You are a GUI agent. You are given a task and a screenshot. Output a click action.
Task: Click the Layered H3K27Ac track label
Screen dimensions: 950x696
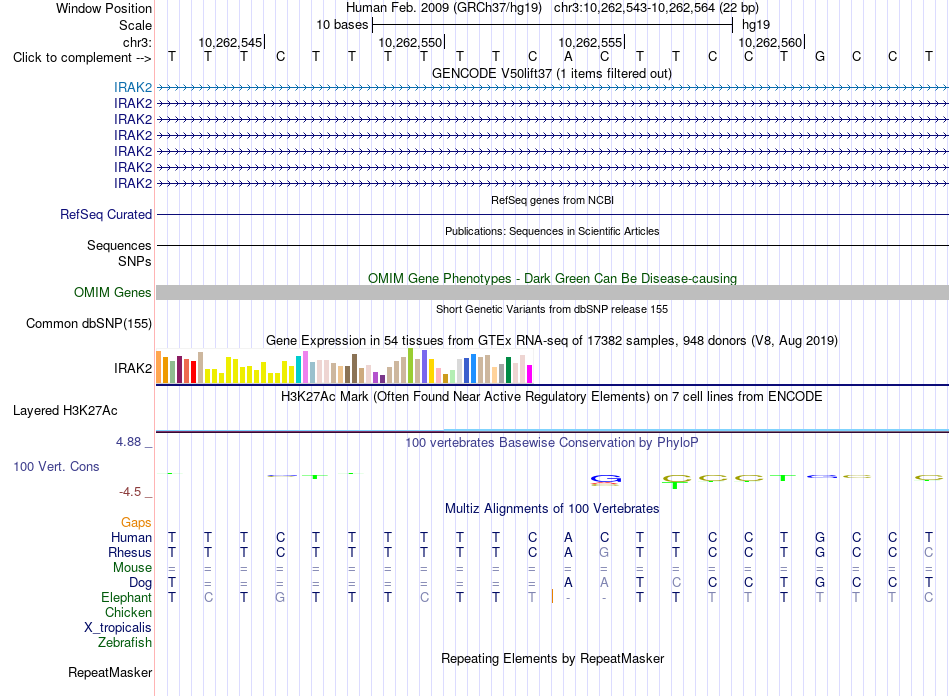click(65, 411)
